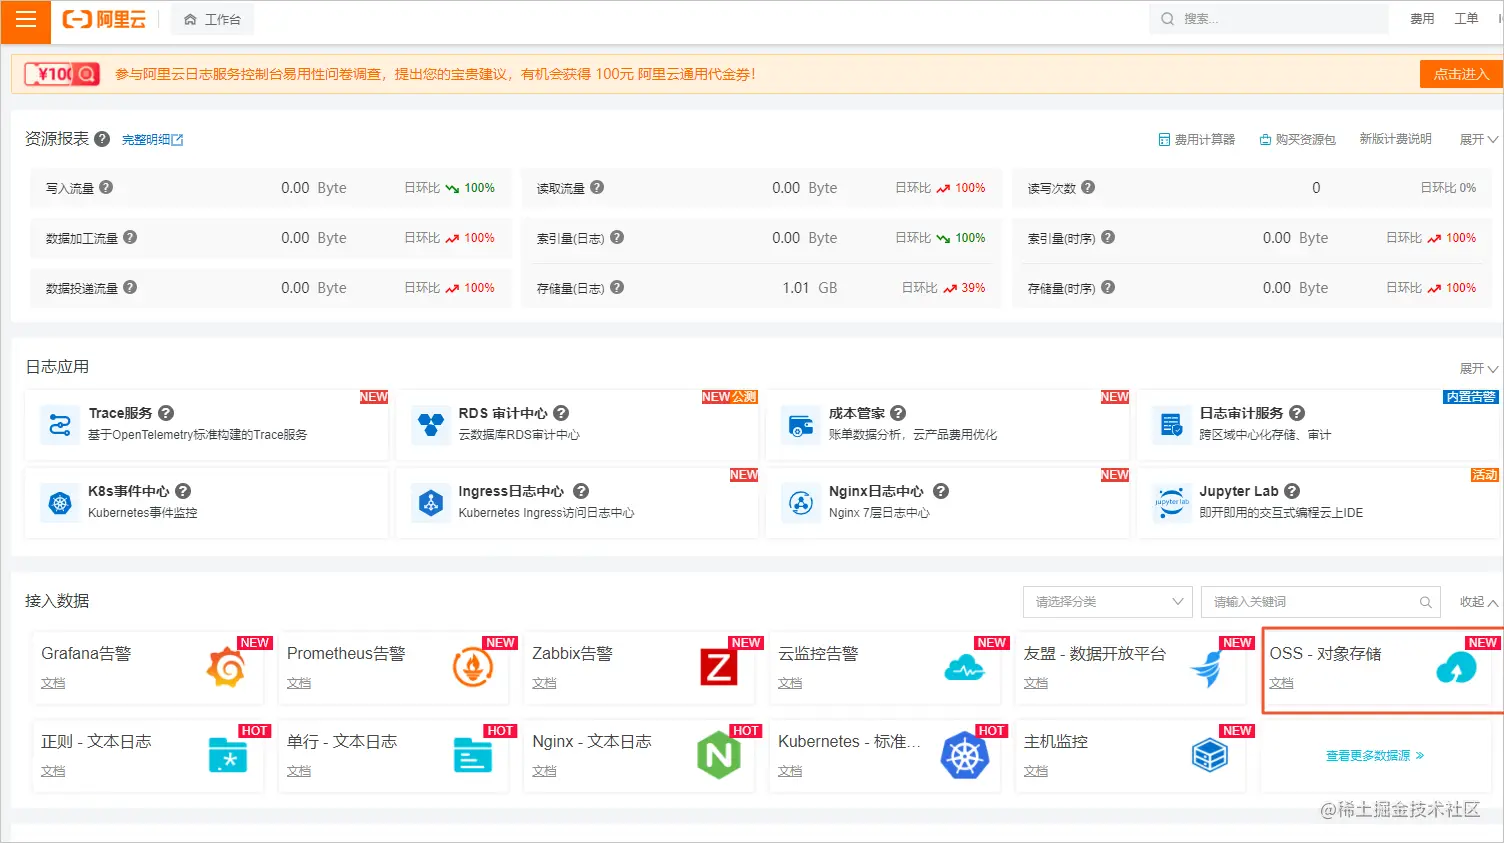The height and width of the screenshot is (843, 1504).
Task: Click help icon beside 索引量(日志)
Action: click(617, 237)
